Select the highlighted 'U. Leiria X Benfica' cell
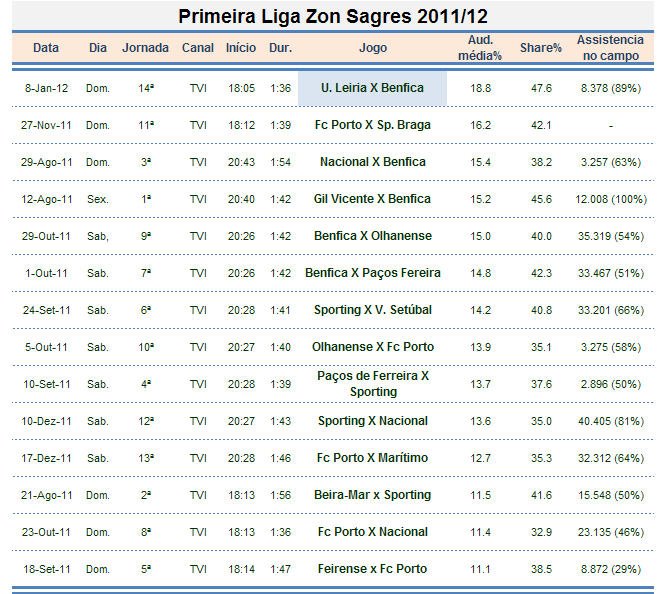Image resolution: width=666 pixels, height=594 pixels. 373,88
